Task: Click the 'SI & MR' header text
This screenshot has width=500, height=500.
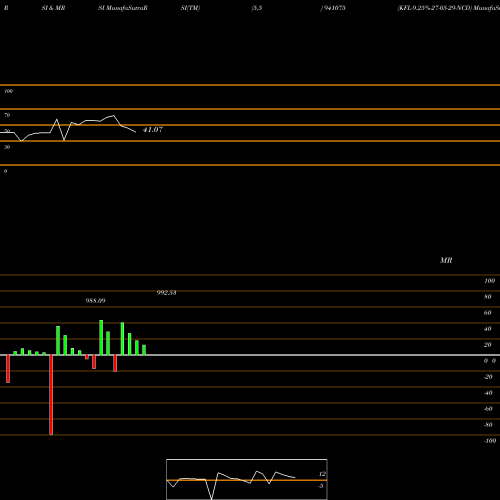Action: click(x=53, y=8)
